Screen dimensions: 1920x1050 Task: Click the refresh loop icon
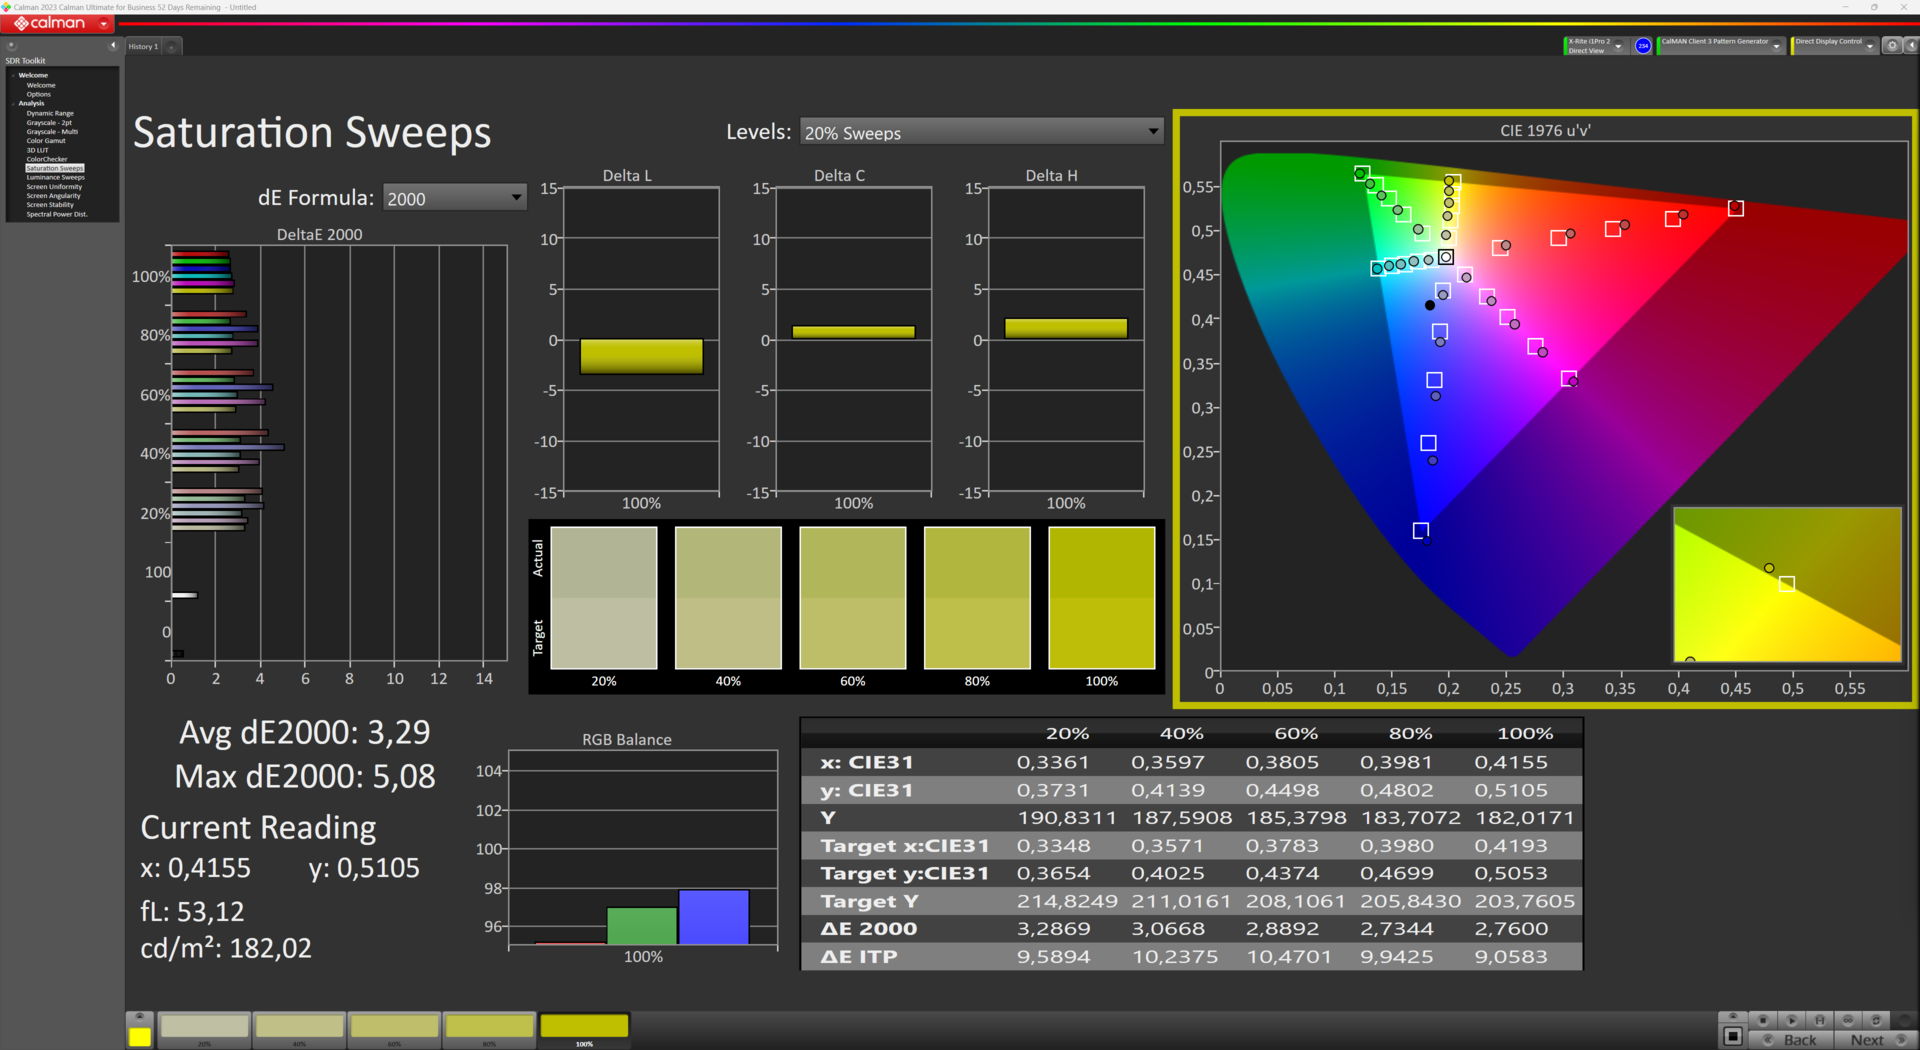pyautogui.click(x=1876, y=1020)
